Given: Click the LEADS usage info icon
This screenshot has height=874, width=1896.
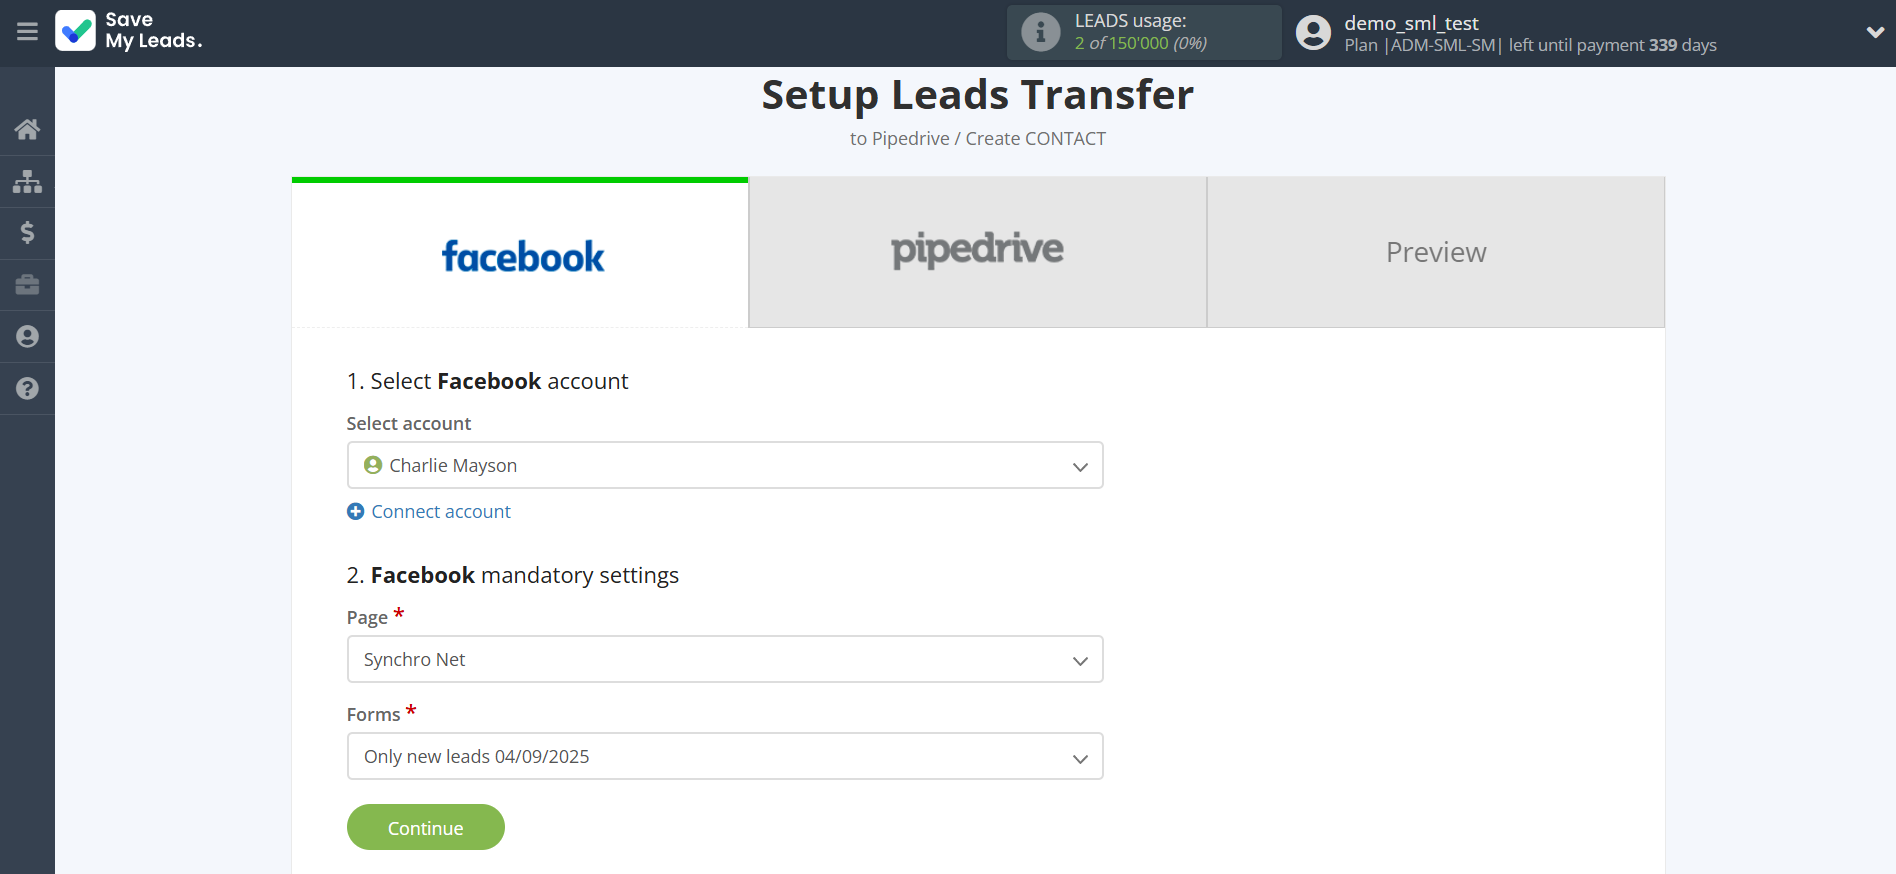Looking at the screenshot, I should pyautogui.click(x=1040, y=31).
